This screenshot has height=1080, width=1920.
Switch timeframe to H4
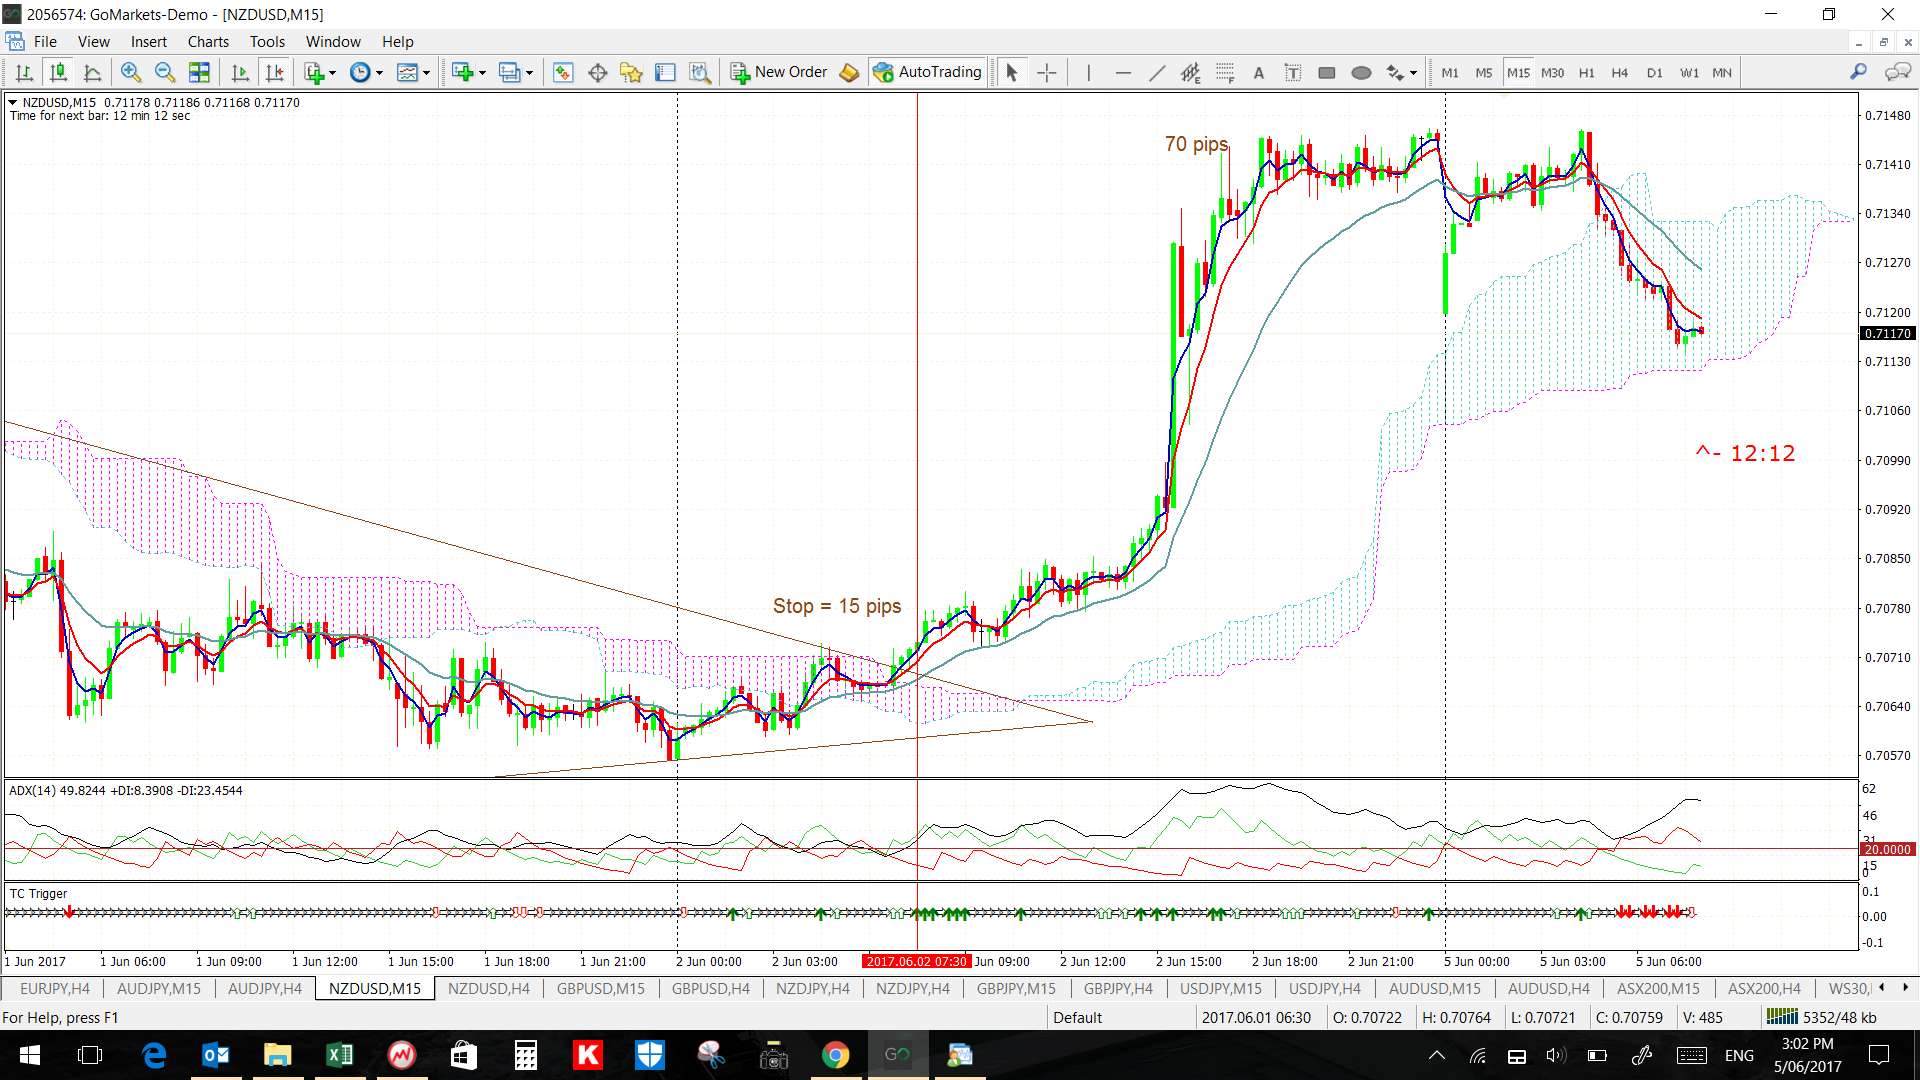coord(1620,72)
